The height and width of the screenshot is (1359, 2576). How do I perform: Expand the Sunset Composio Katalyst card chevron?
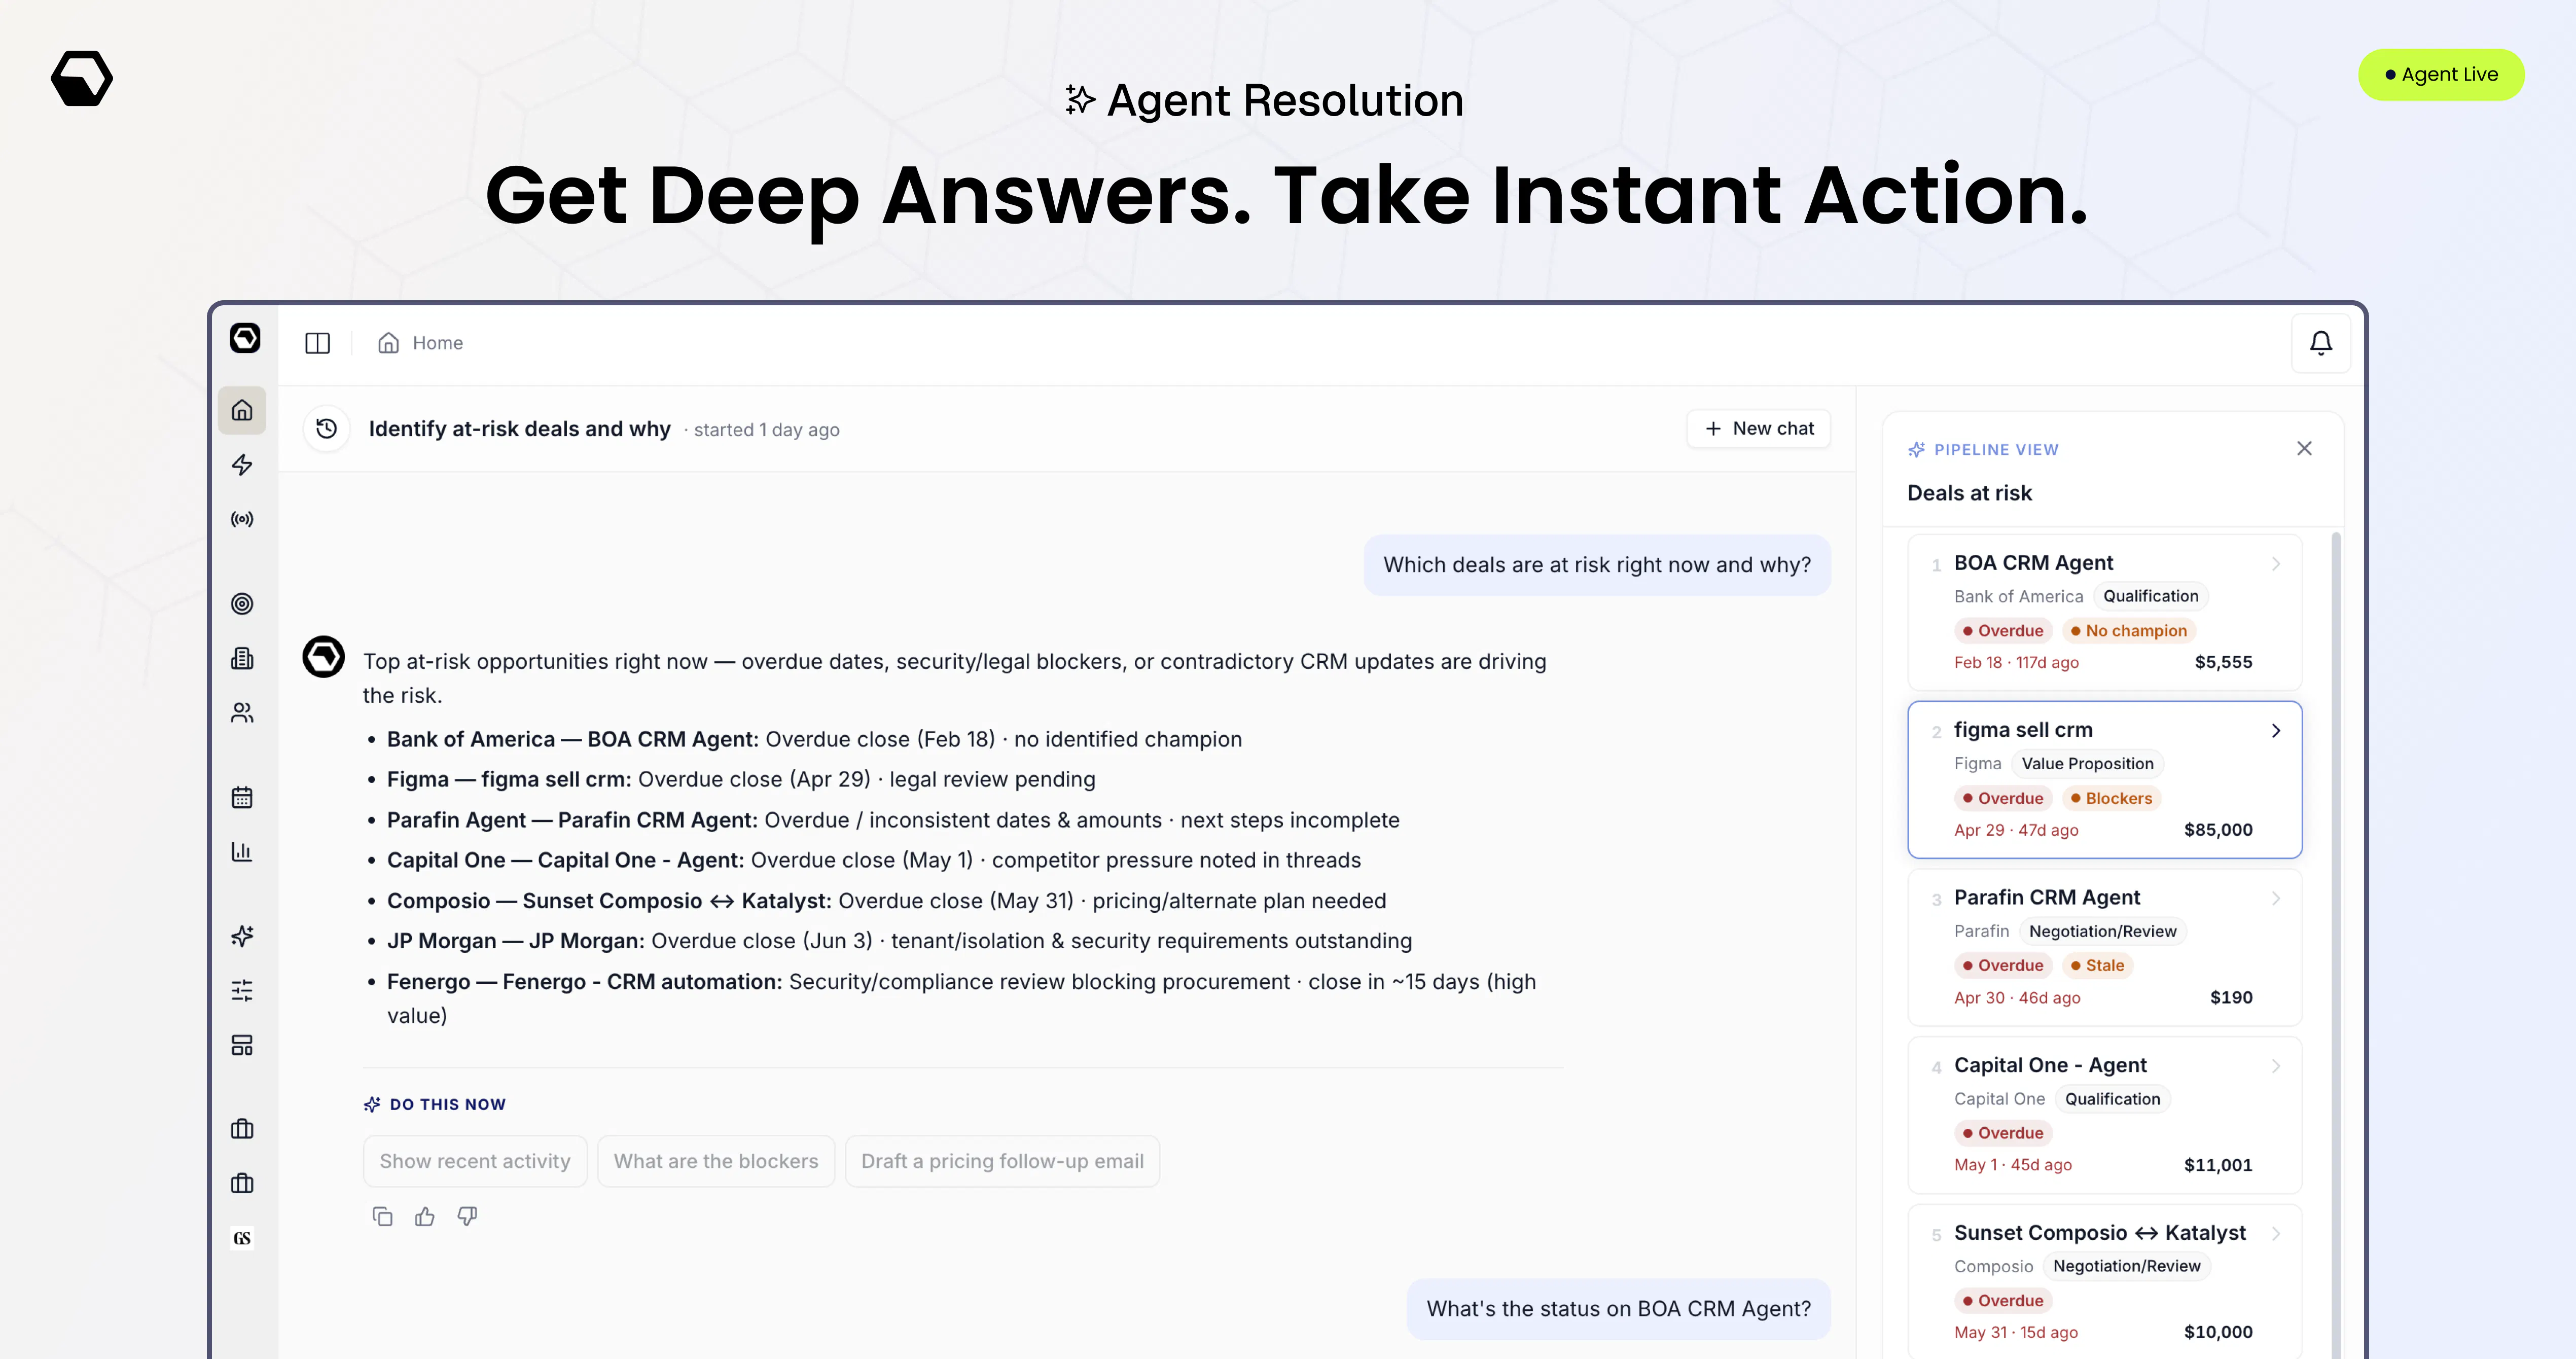pyautogui.click(x=2276, y=1233)
